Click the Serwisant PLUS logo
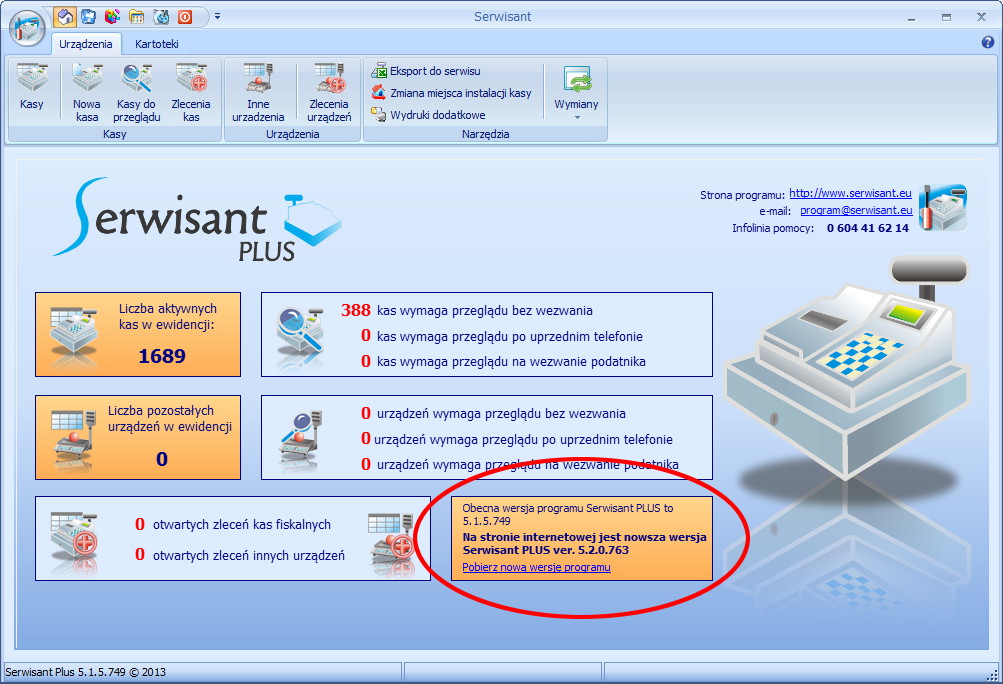The width and height of the screenshot is (1003, 684). tap(197, 219)
